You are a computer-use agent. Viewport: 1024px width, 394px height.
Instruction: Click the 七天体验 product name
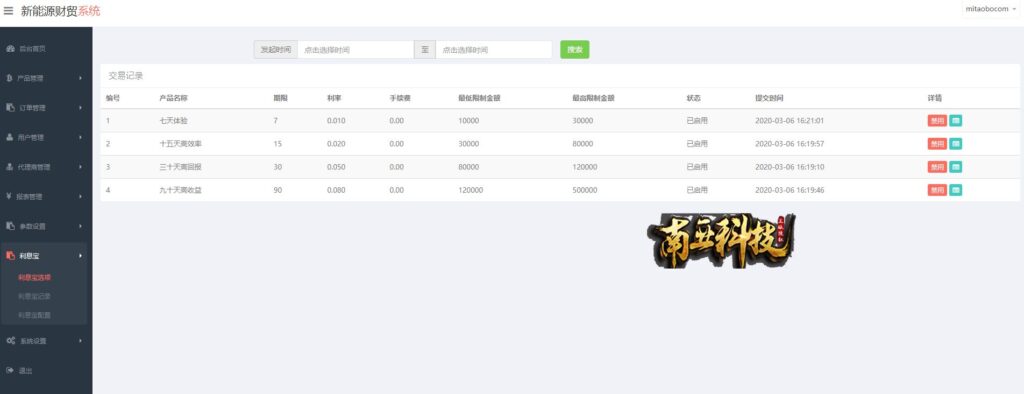click(x=173, y=121)
